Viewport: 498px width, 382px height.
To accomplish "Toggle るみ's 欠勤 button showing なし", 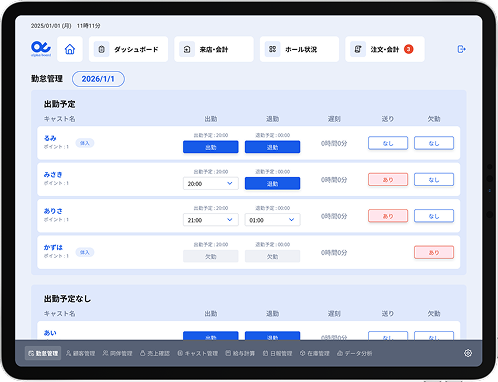I will tap(434, 143).
